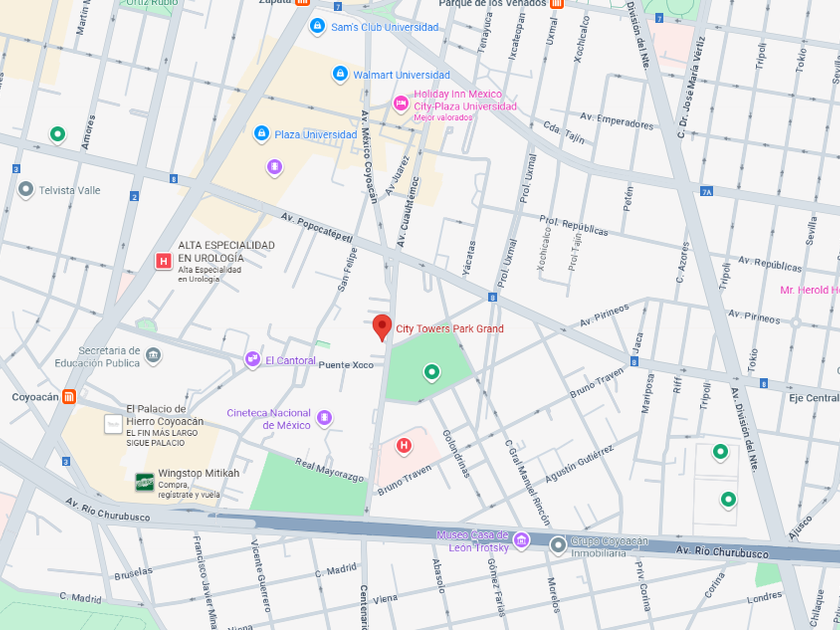Click the Puente Xoco street label
Screen dimensions: 840x630
click(x=346, y=365)
